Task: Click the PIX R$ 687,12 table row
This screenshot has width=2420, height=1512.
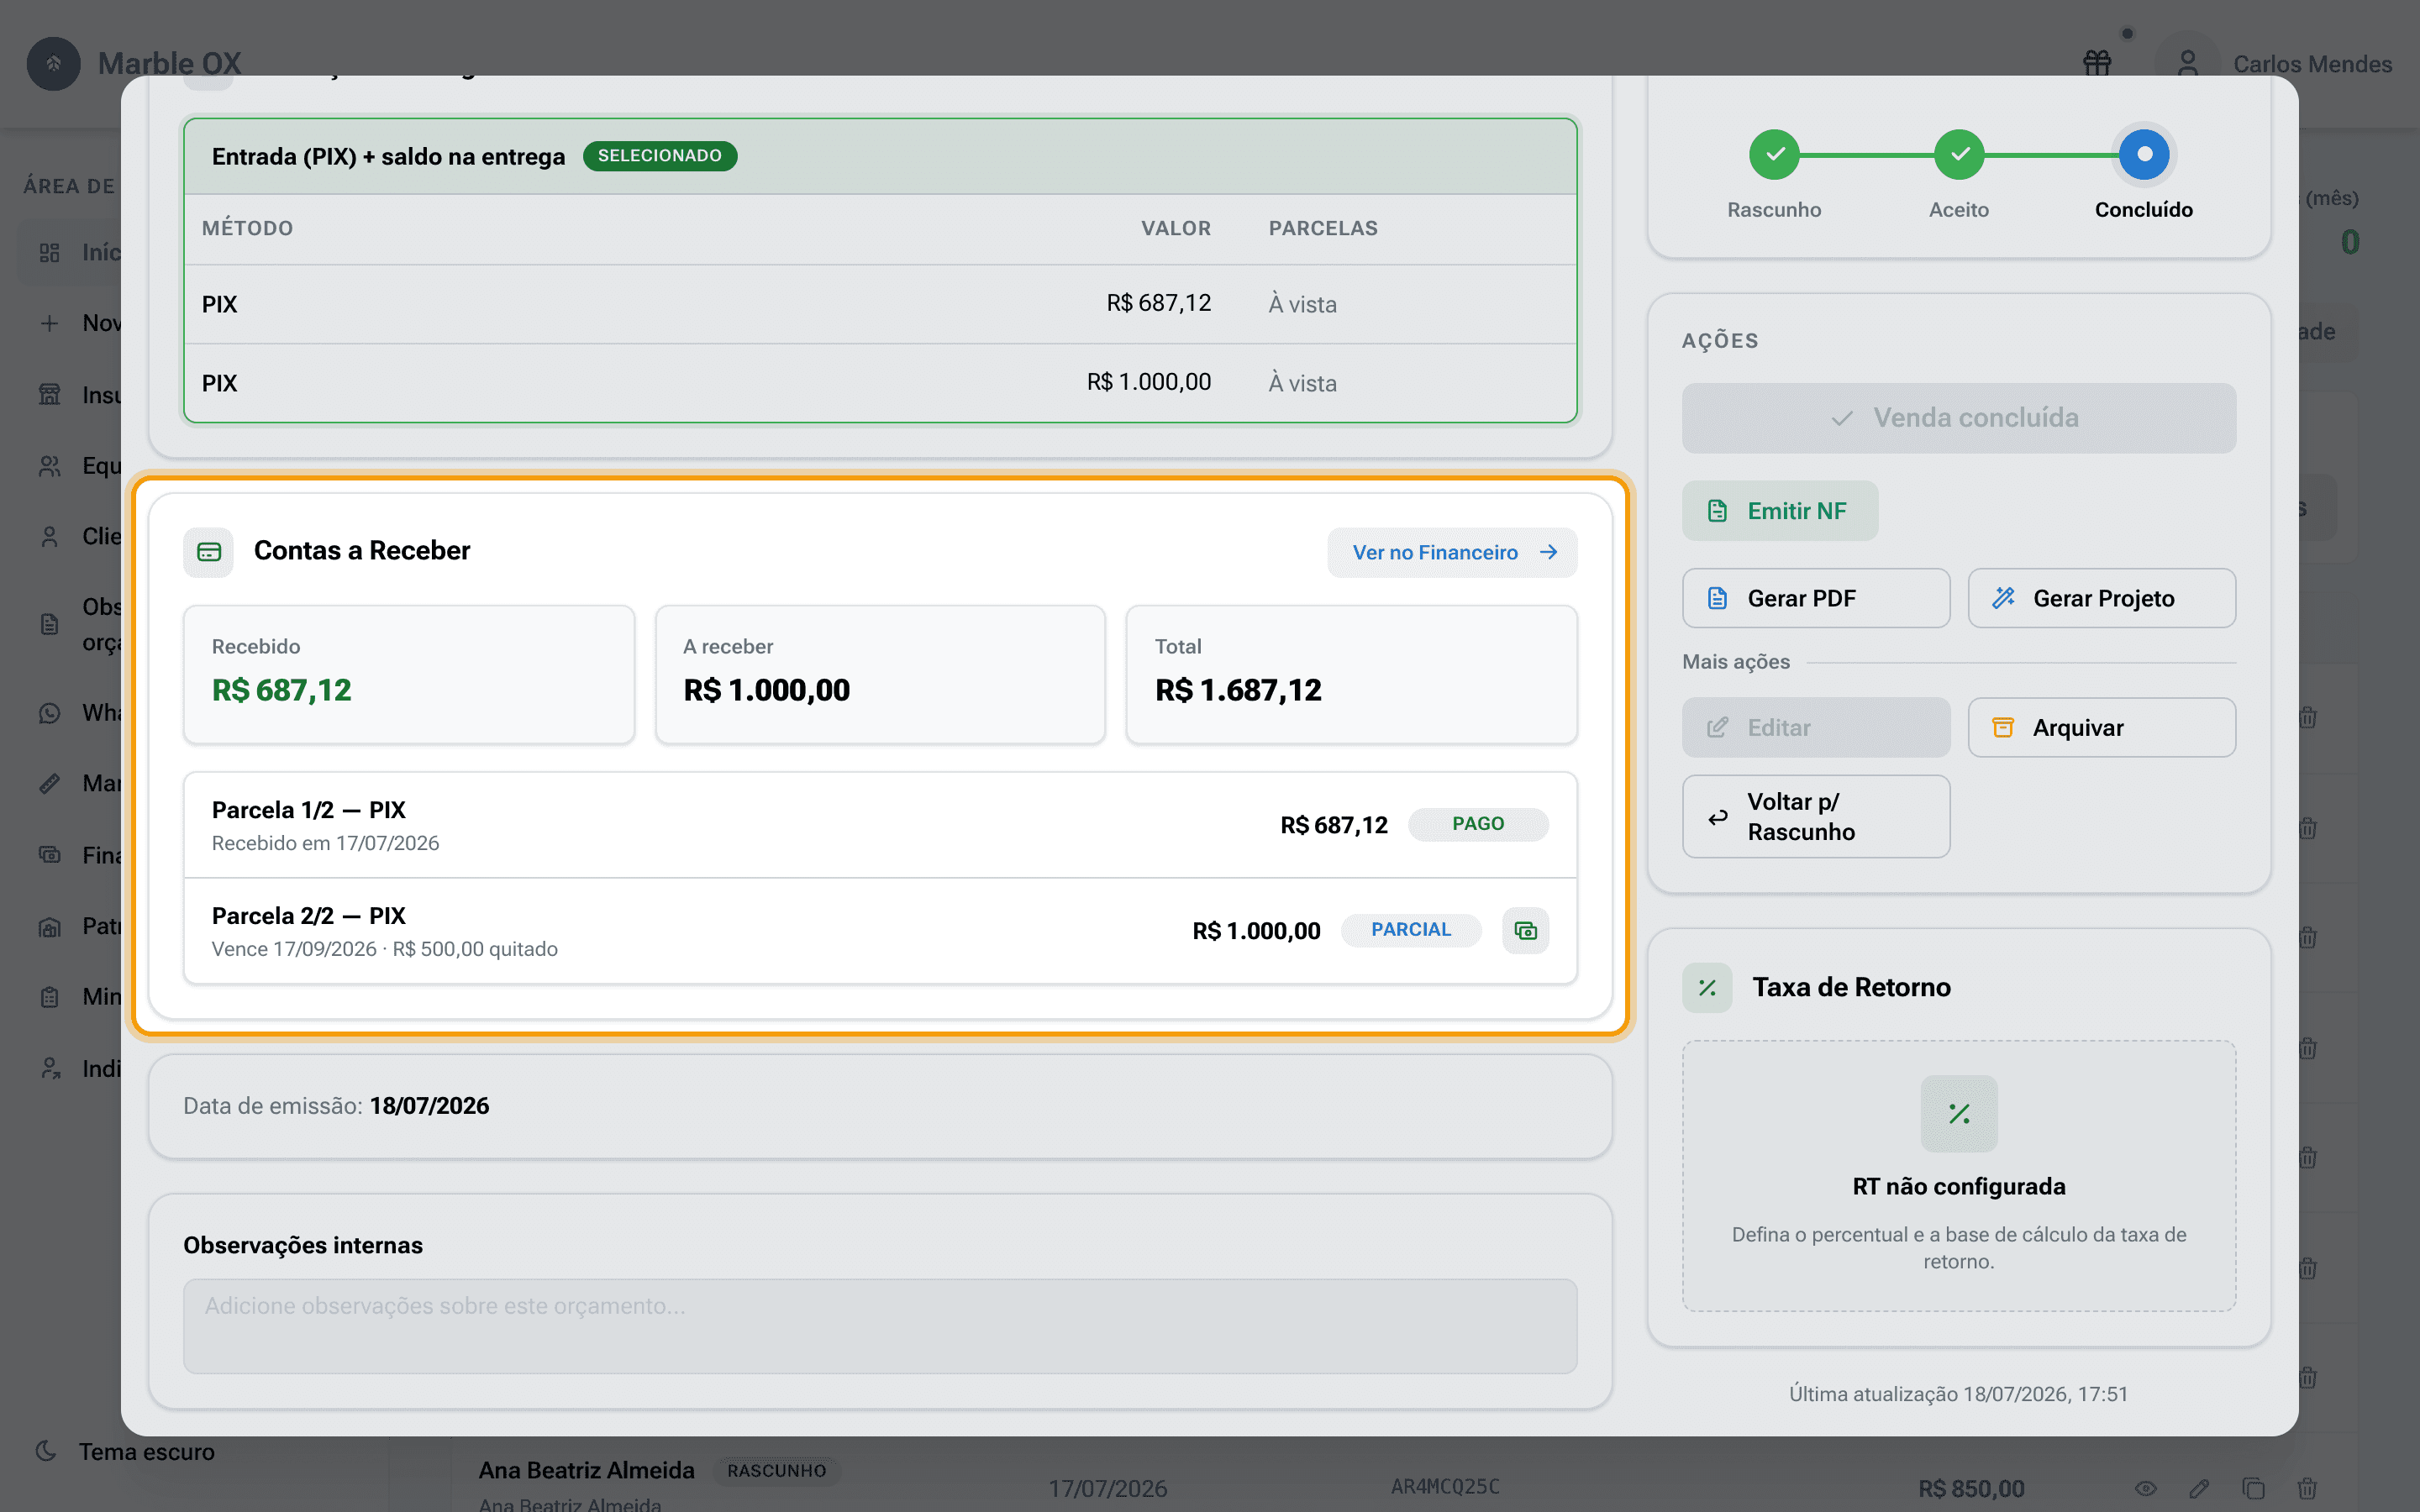Action: [x=880, y=304]
